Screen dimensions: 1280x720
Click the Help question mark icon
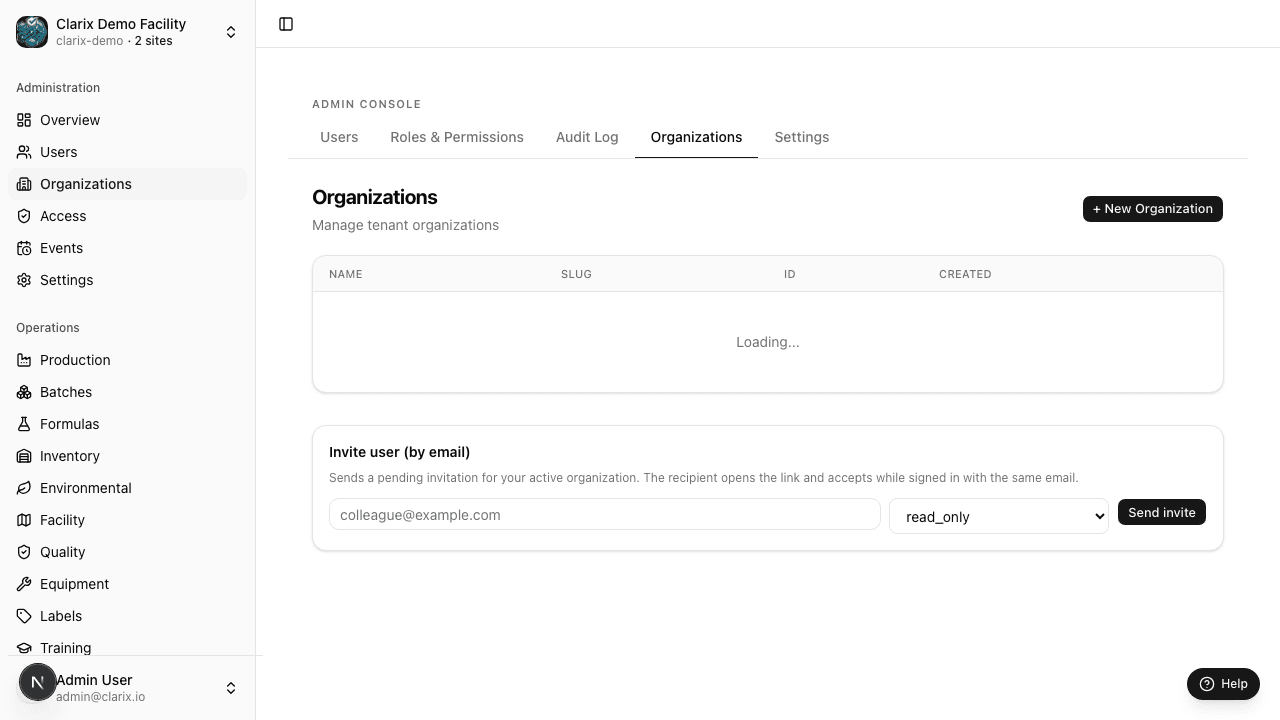coord(1207,684)
